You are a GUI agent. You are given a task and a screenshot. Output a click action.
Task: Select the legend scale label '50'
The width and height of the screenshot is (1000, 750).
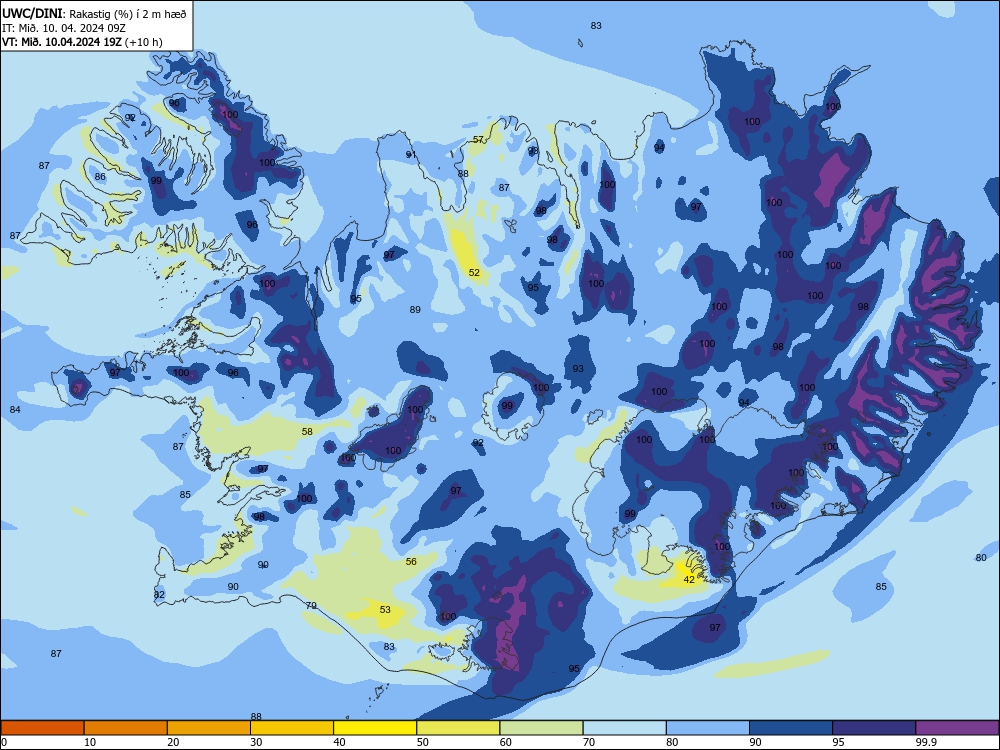pyautogui.click(x=423, y=742)
